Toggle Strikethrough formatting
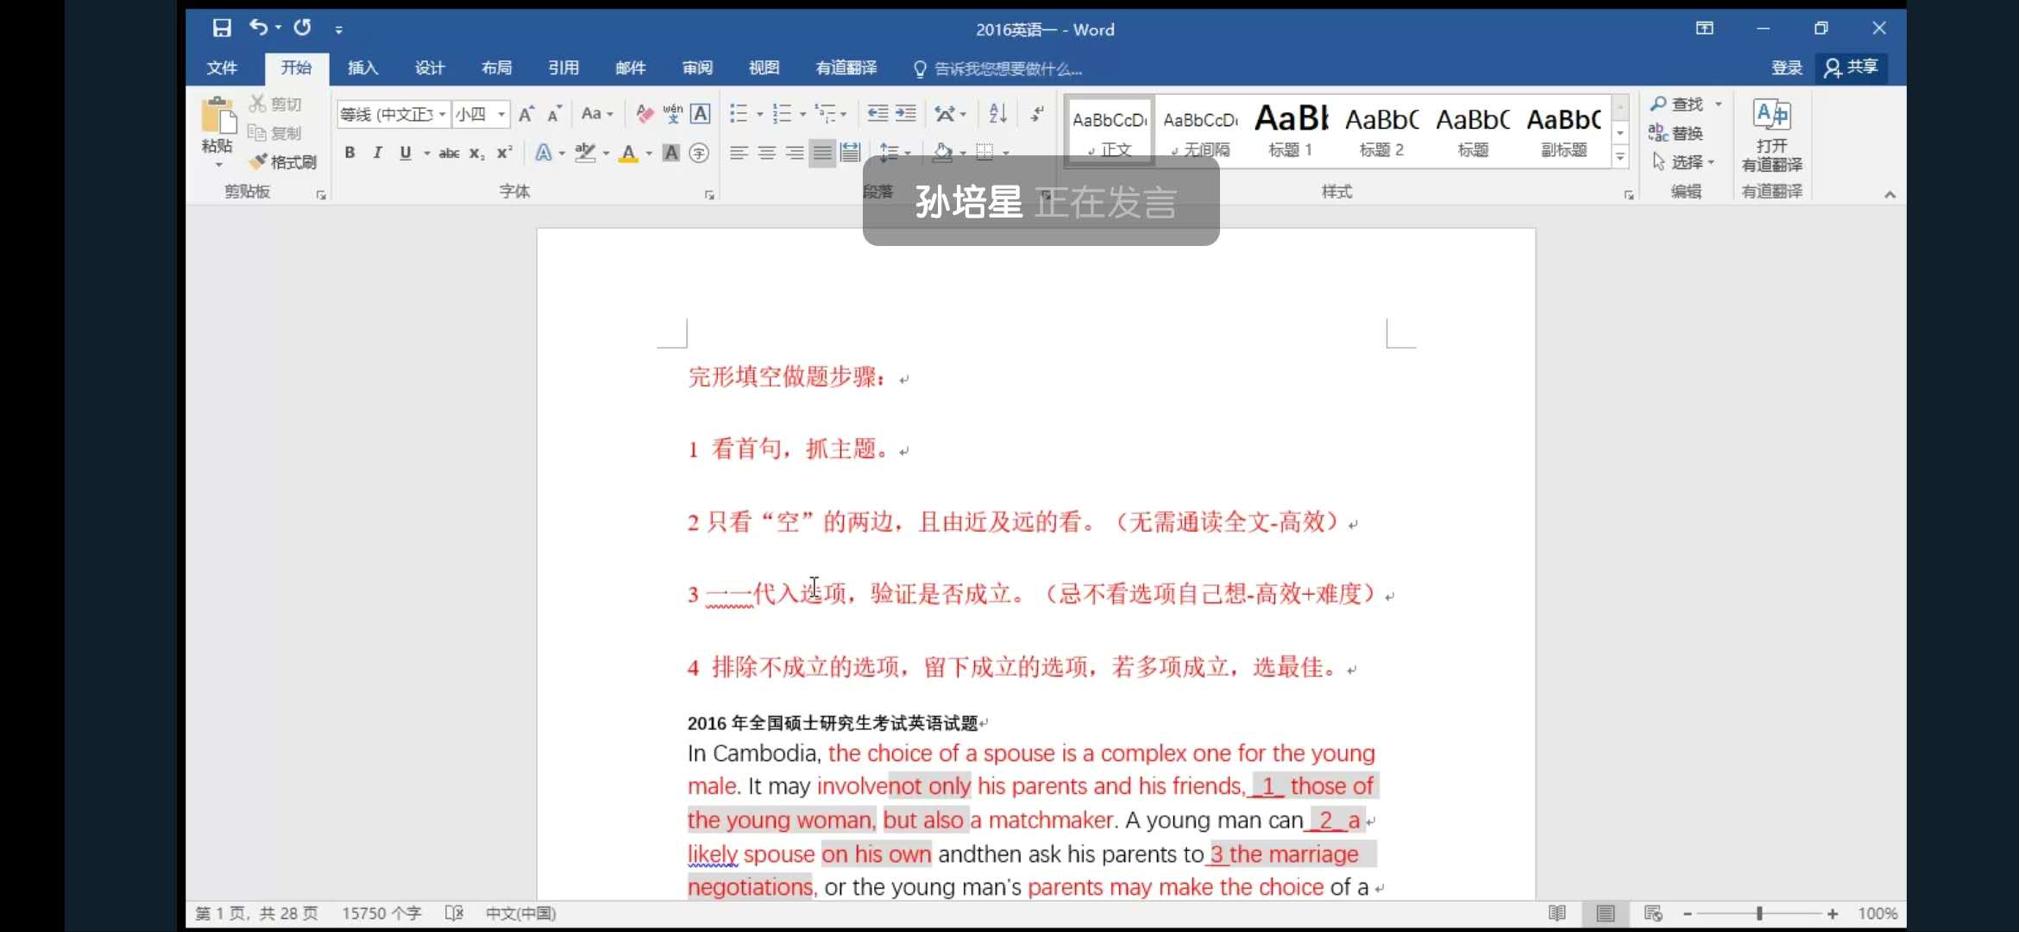The height and width of the screenshot is (932, 2019). (449, 153)
